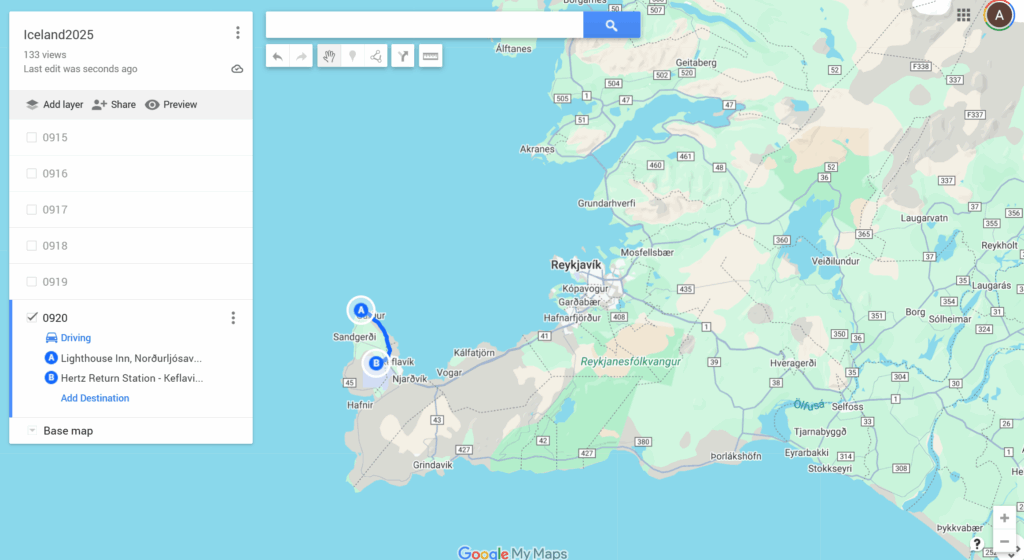Click the Hveragerði label on the map
1024x560 pixels.
click(x=793, y=363)
